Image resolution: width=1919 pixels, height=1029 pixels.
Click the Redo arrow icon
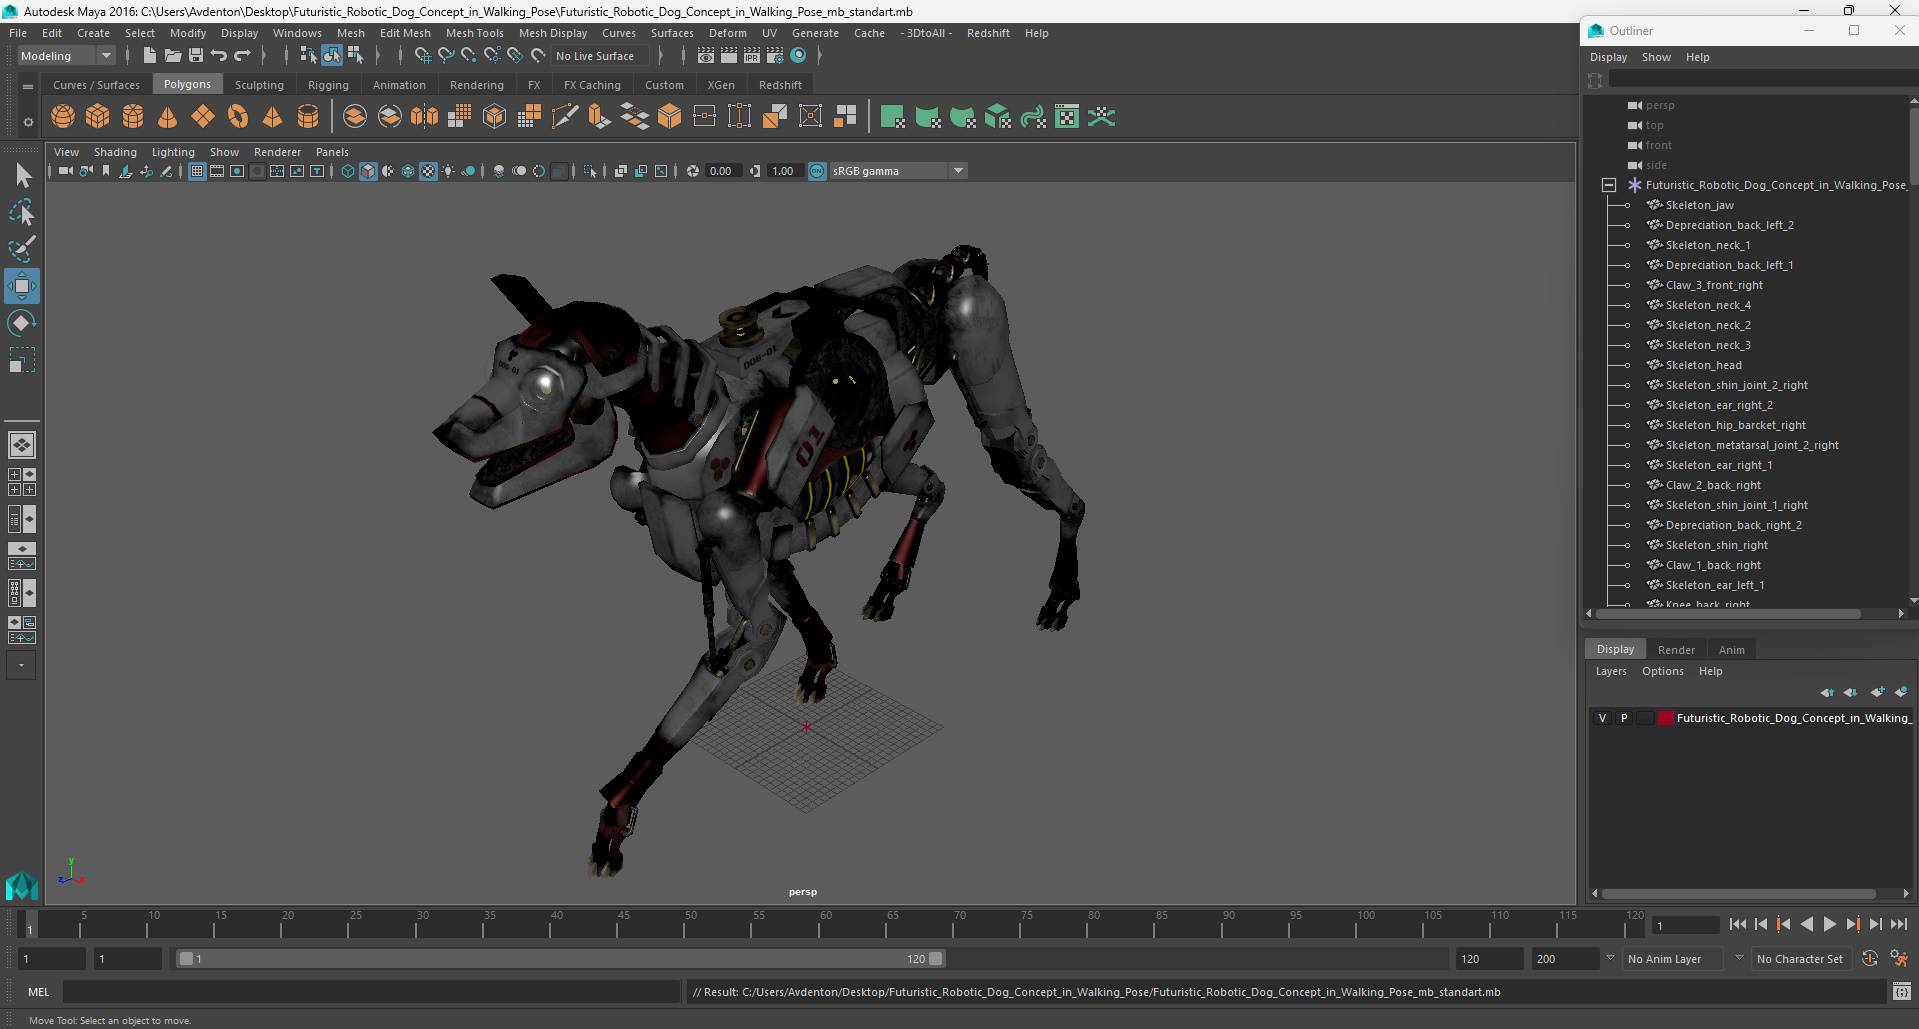242,56
